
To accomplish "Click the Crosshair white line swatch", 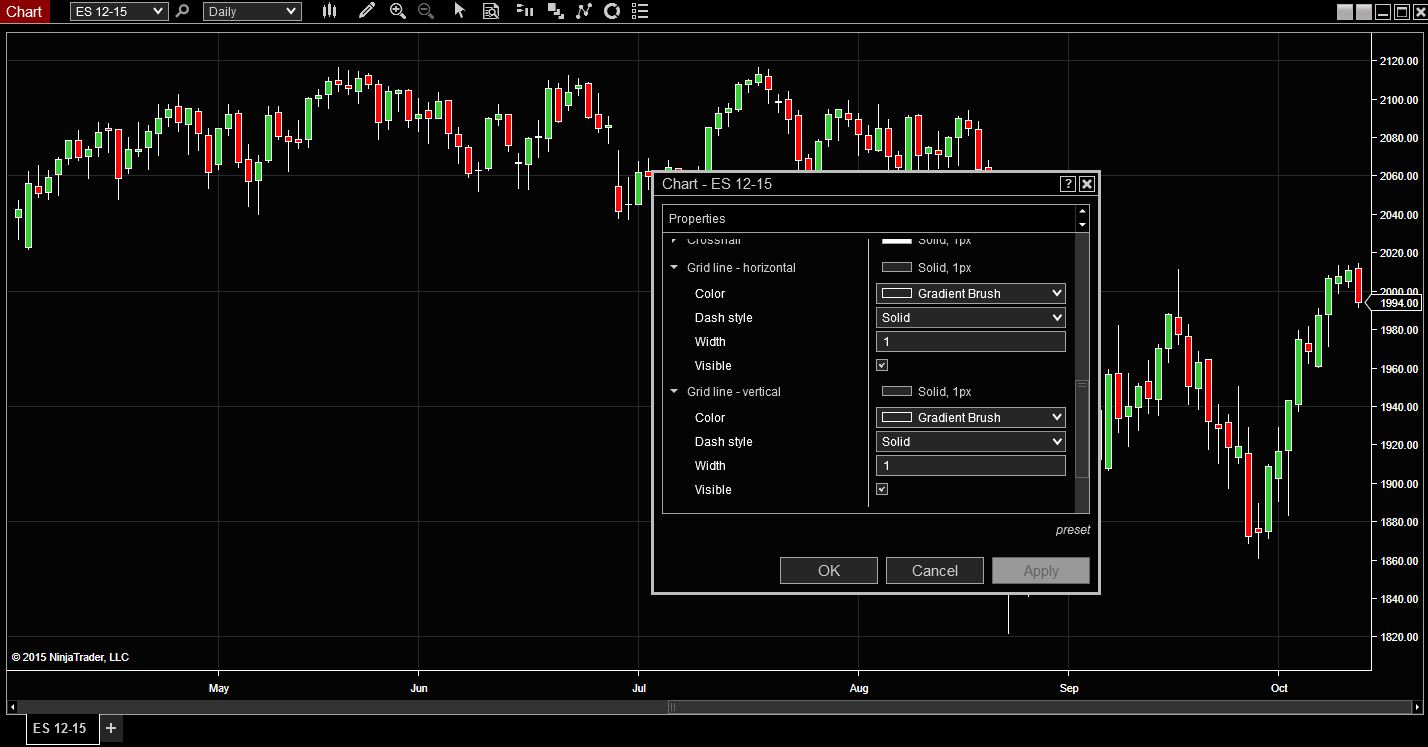I will click(x=897, y=241).
